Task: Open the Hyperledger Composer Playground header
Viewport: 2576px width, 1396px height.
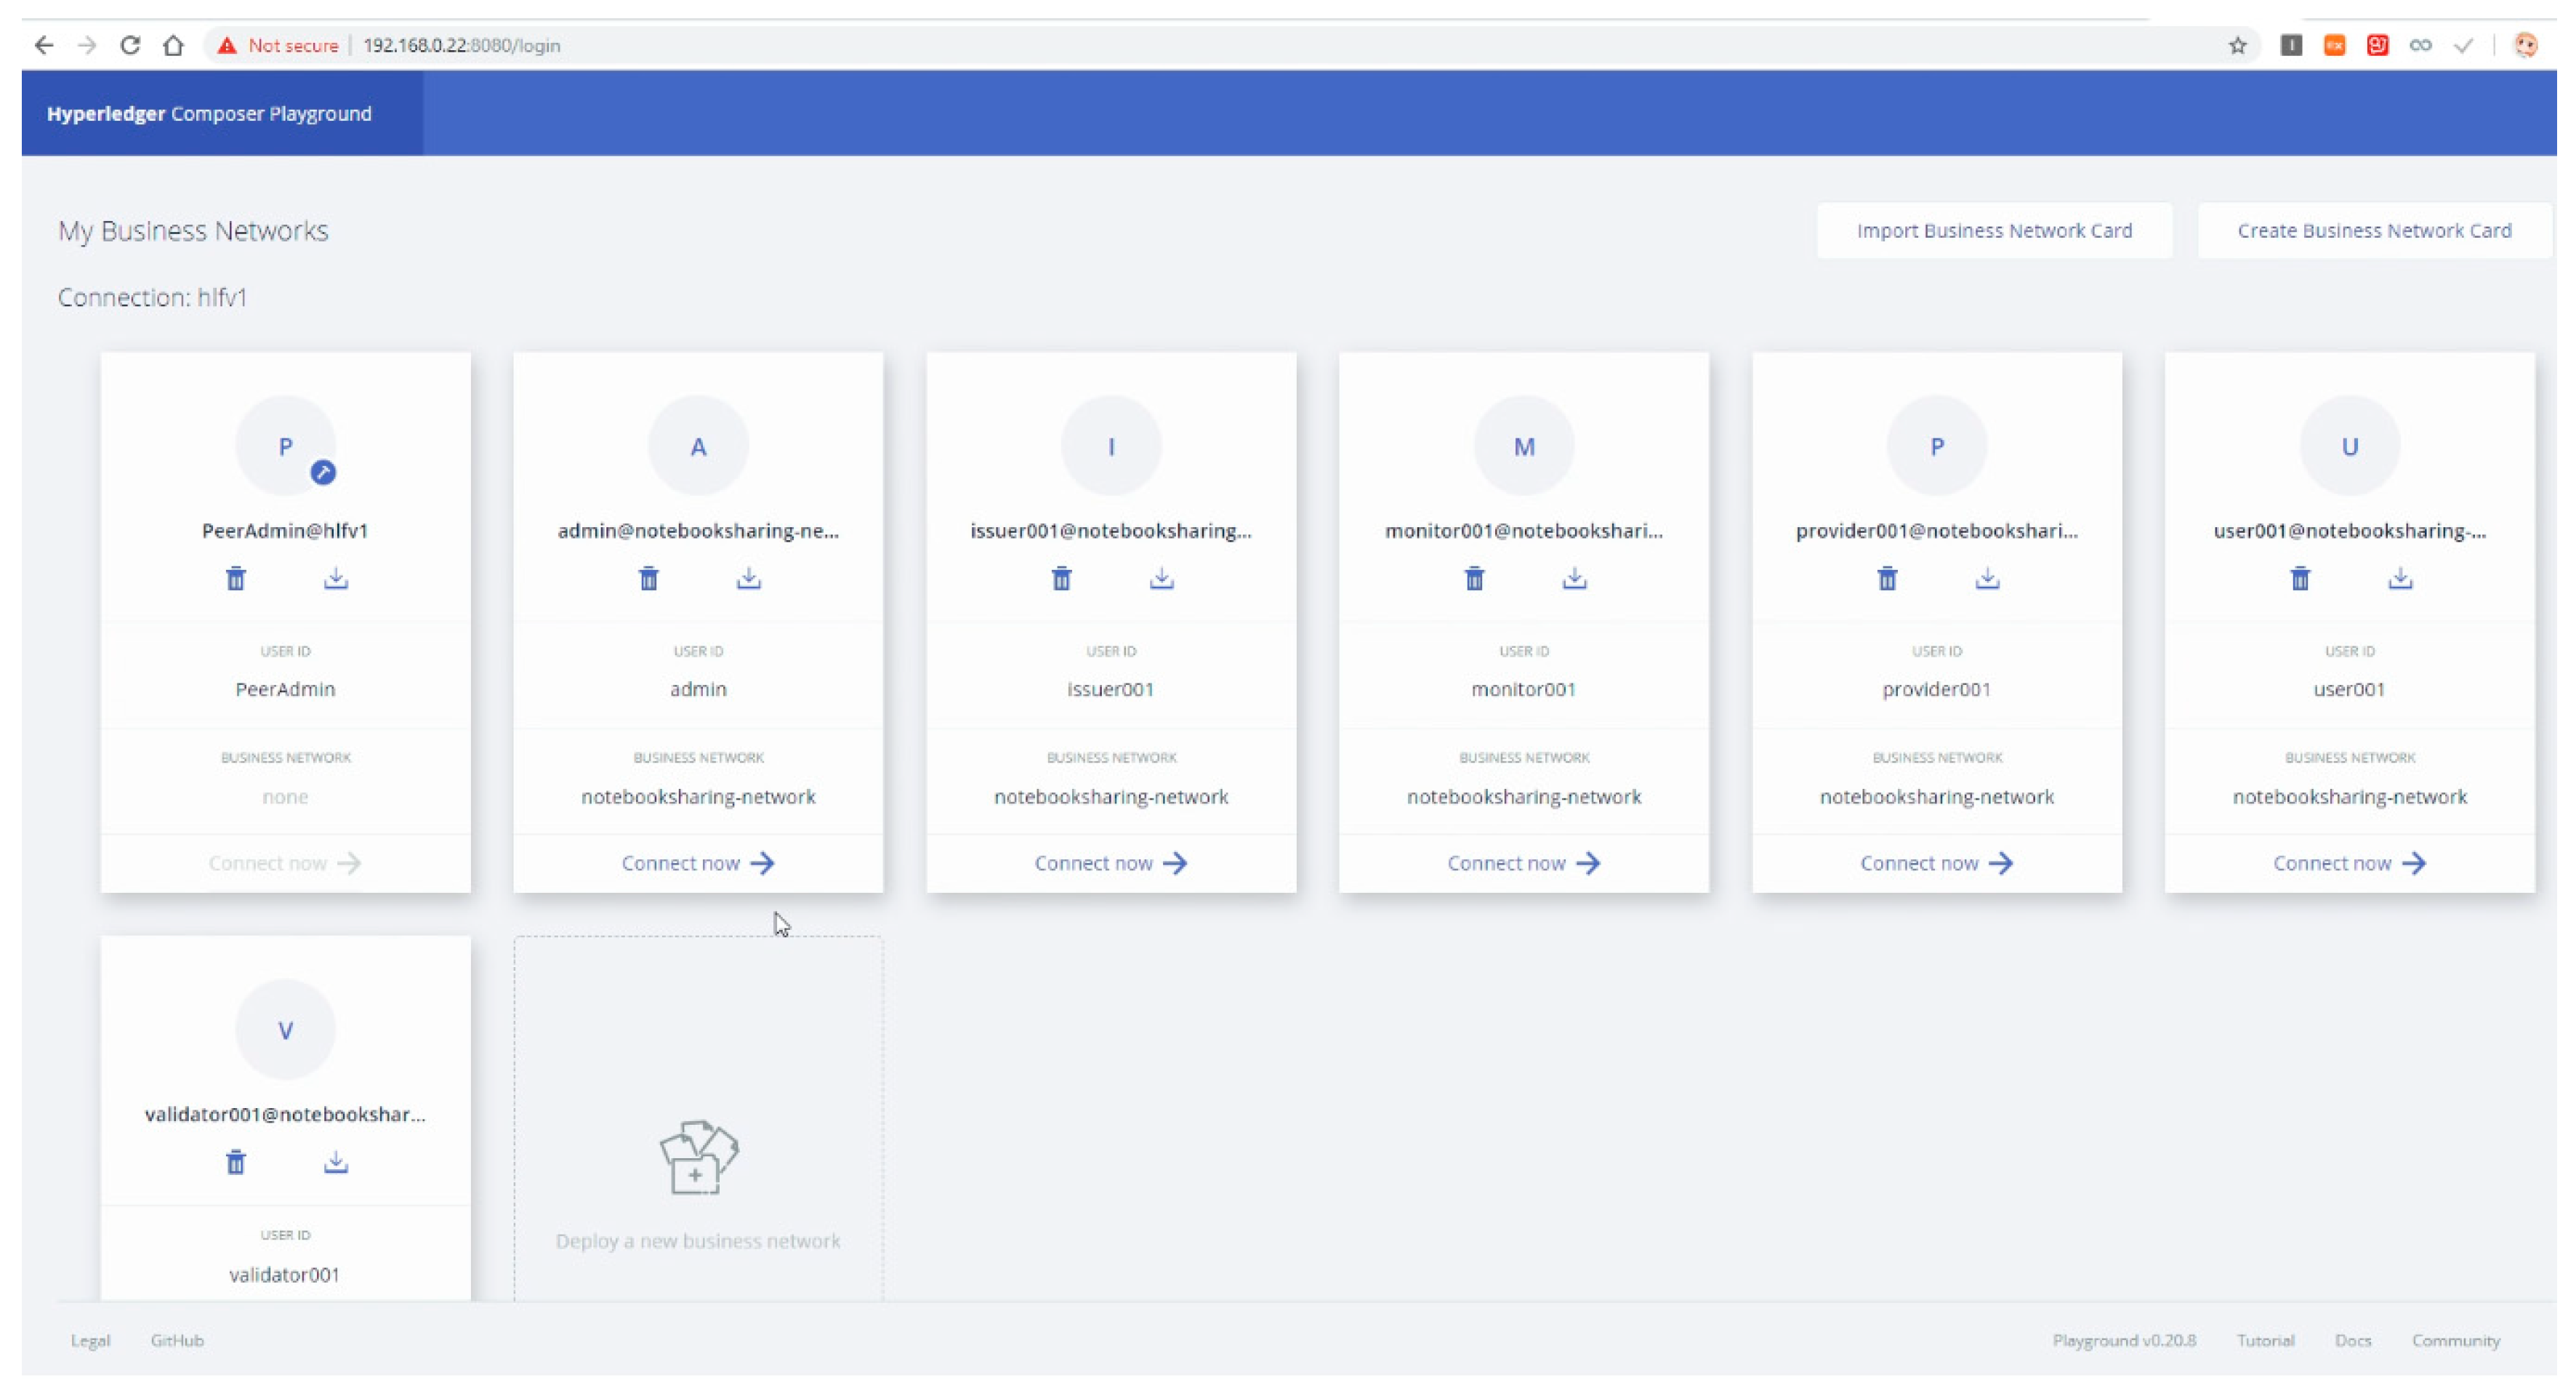Action: (x=209, y=114)
